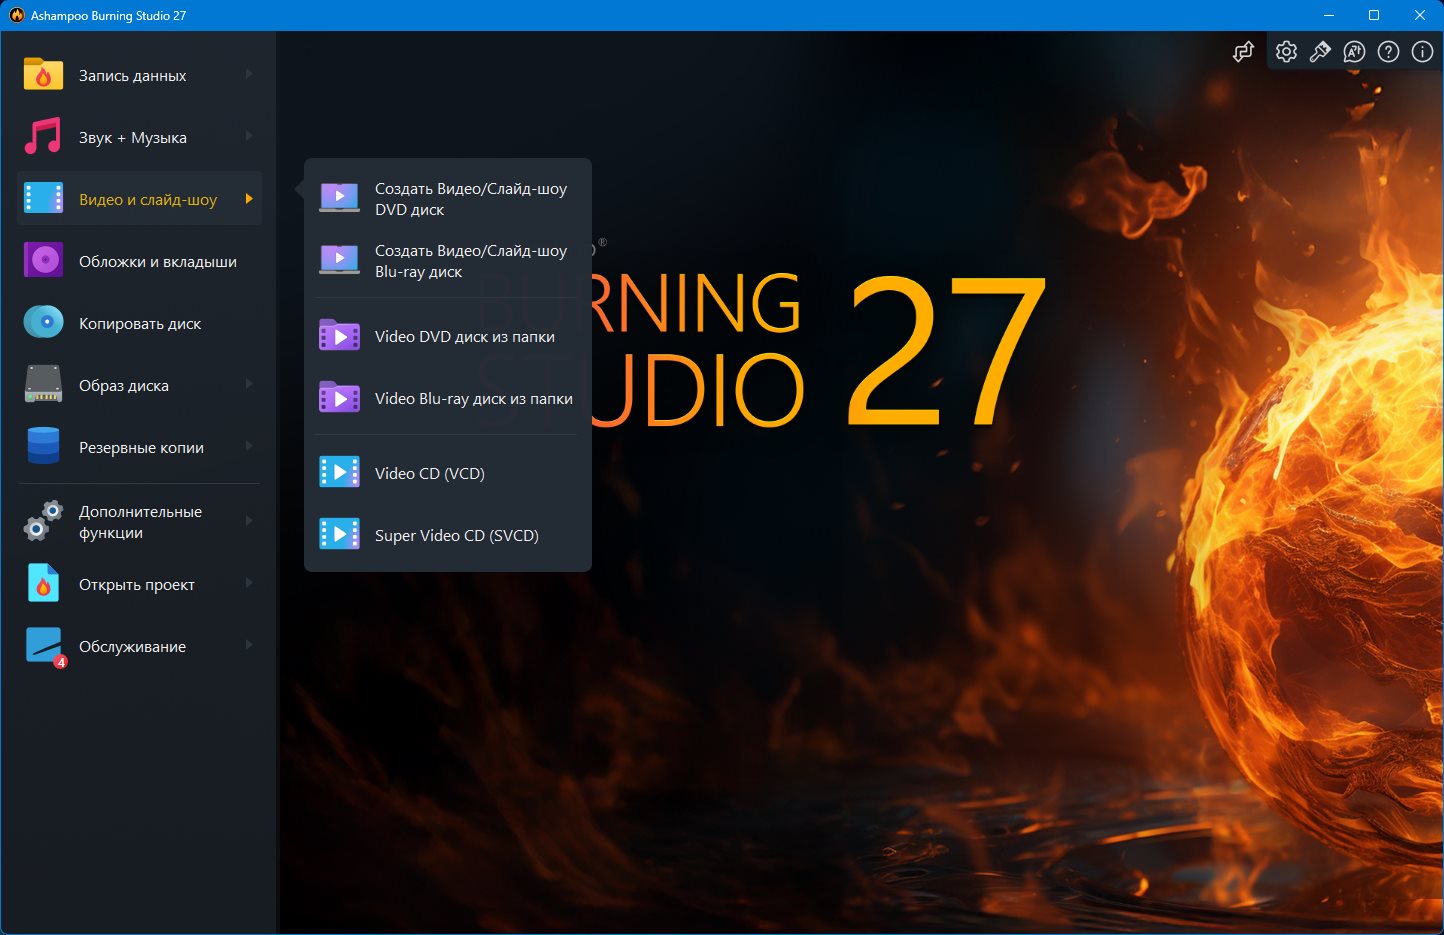
Task: Open the info (i) icon
Action: pos(1422,52)
